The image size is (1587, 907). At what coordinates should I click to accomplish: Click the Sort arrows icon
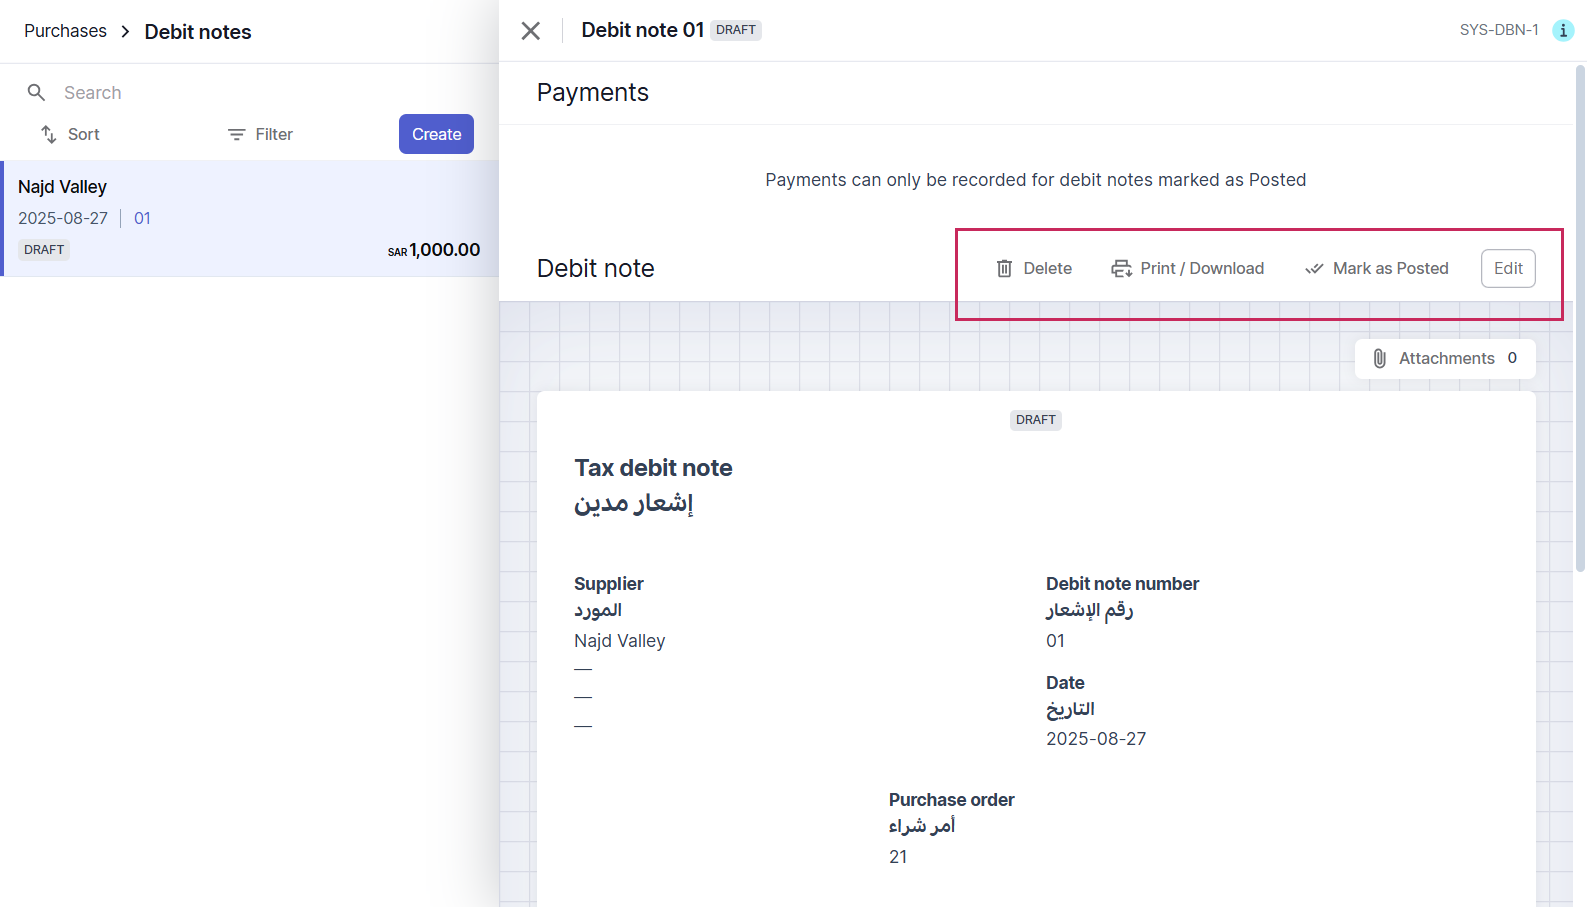coord(48,134)
